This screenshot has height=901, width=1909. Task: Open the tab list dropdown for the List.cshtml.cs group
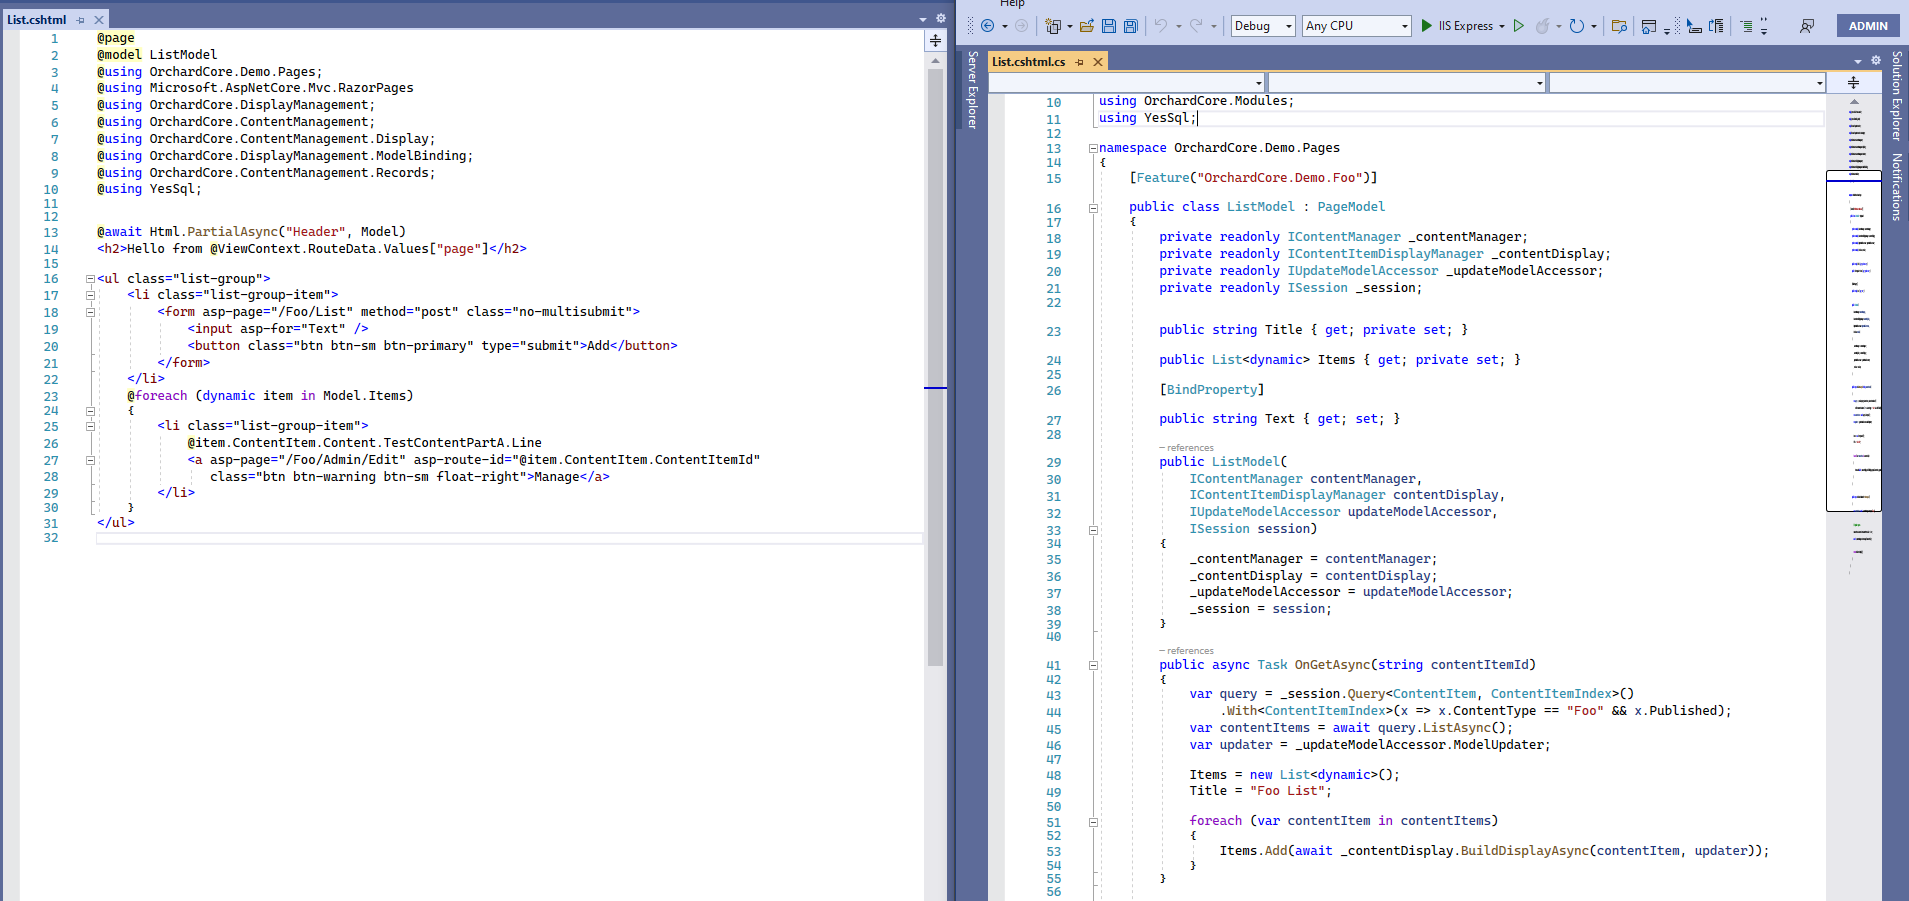pos(1858,61)
